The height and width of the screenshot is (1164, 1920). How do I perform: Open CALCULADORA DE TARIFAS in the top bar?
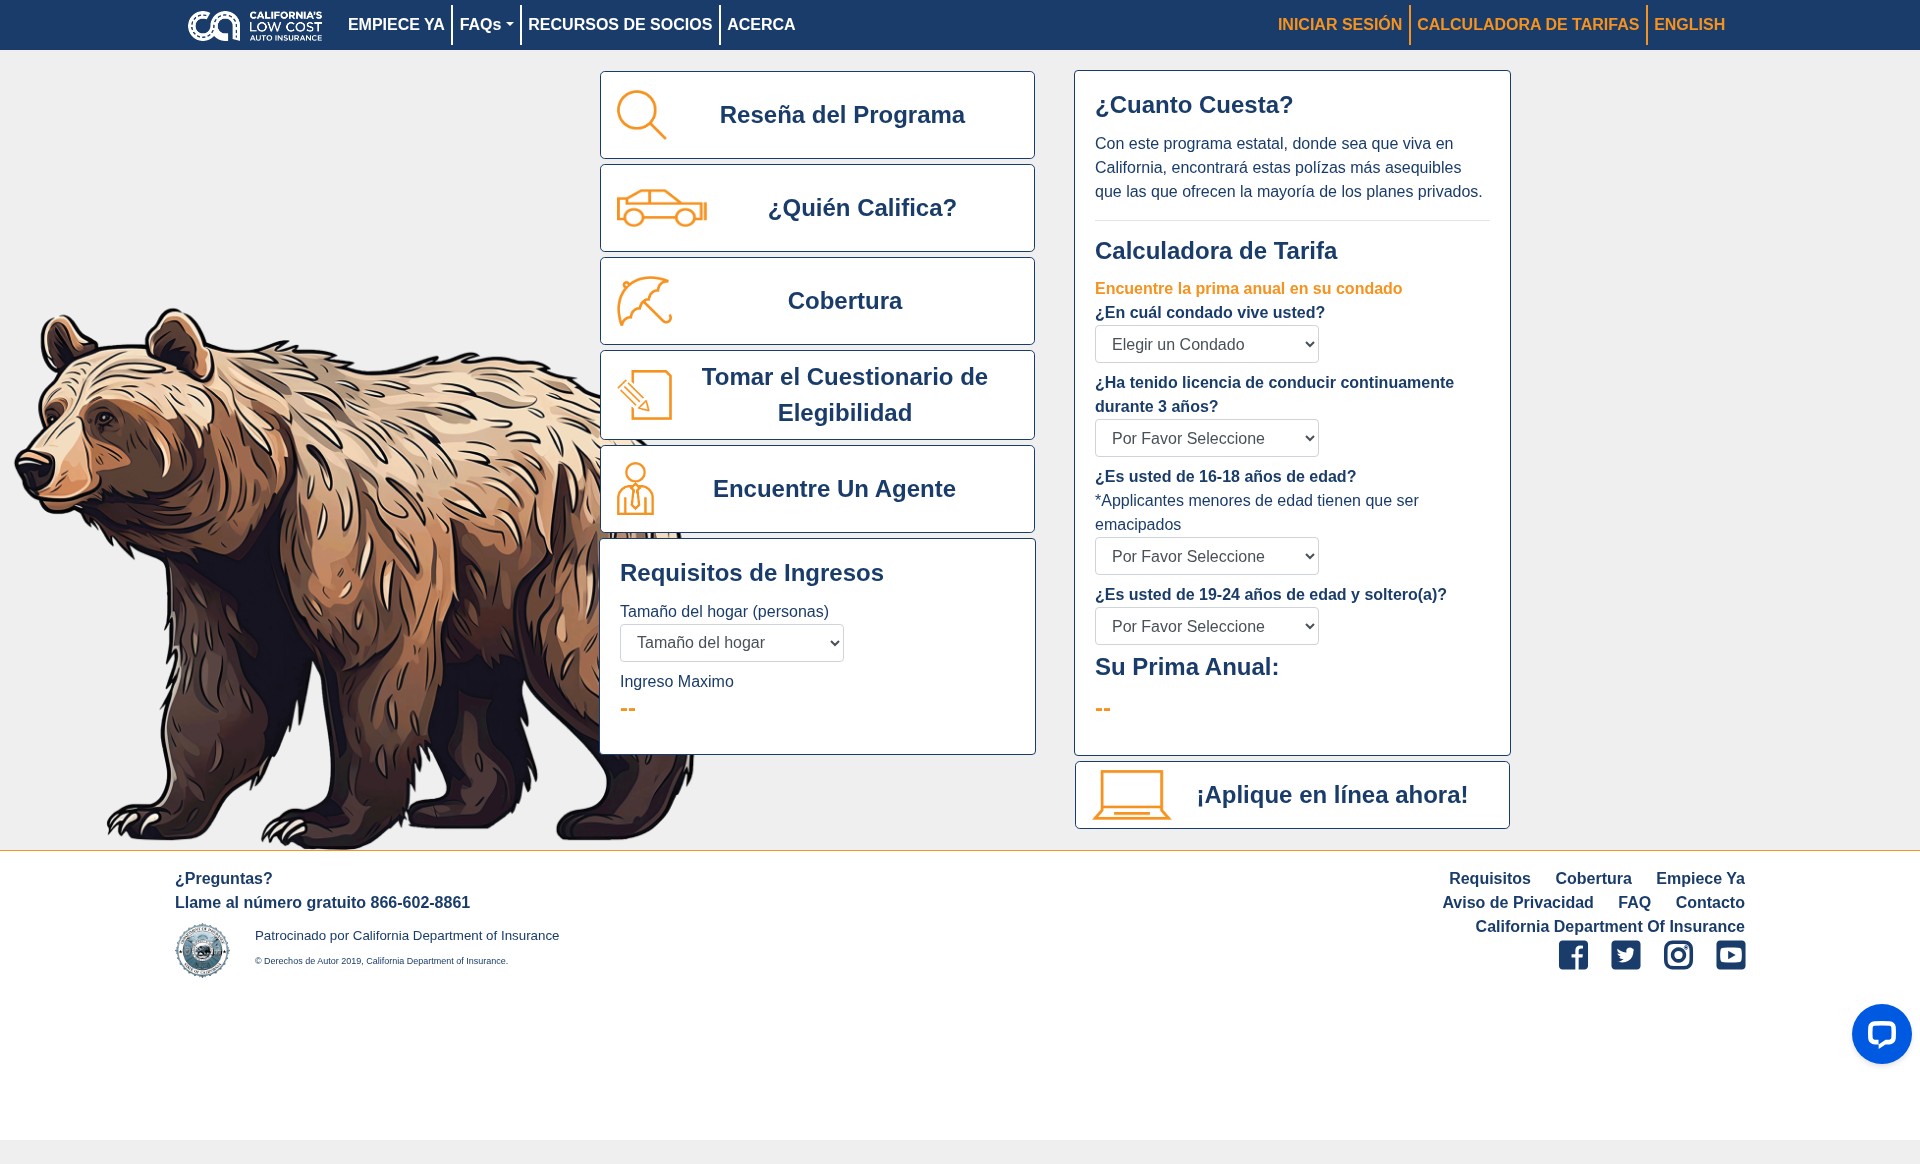[x=1528, y=25]
